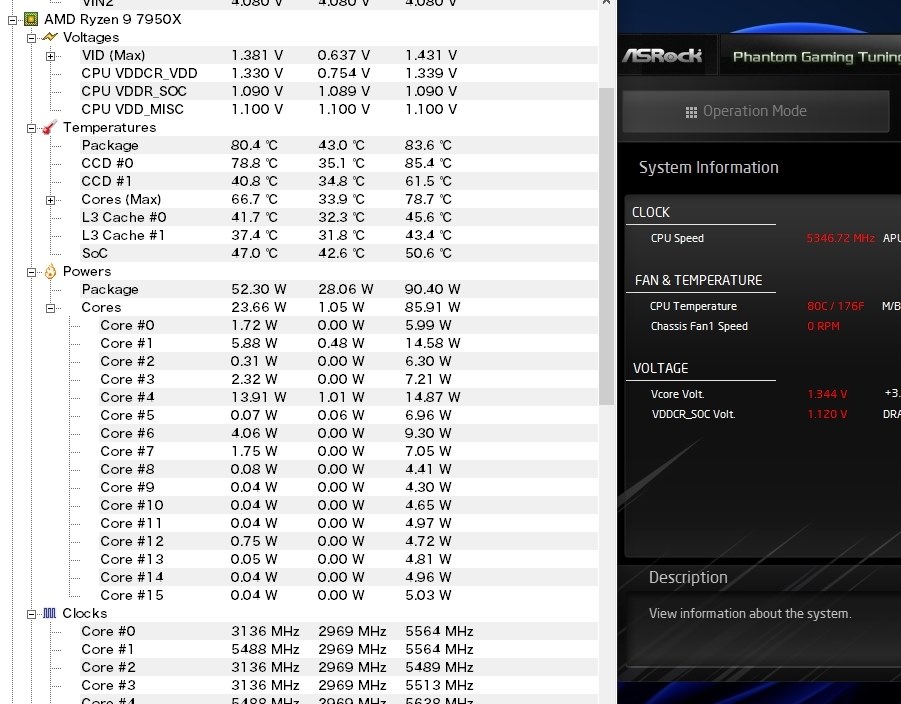The height and width of the screenshot is (704, 901).
Task: Select the Package temperature row
Action: (339, 145)
